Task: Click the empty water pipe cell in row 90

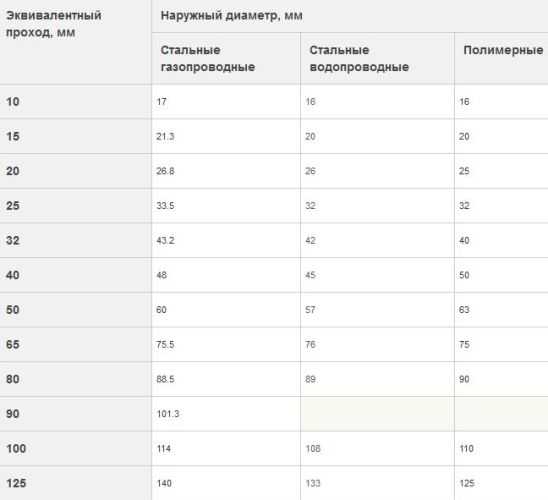Action: (x=377, y=414)
